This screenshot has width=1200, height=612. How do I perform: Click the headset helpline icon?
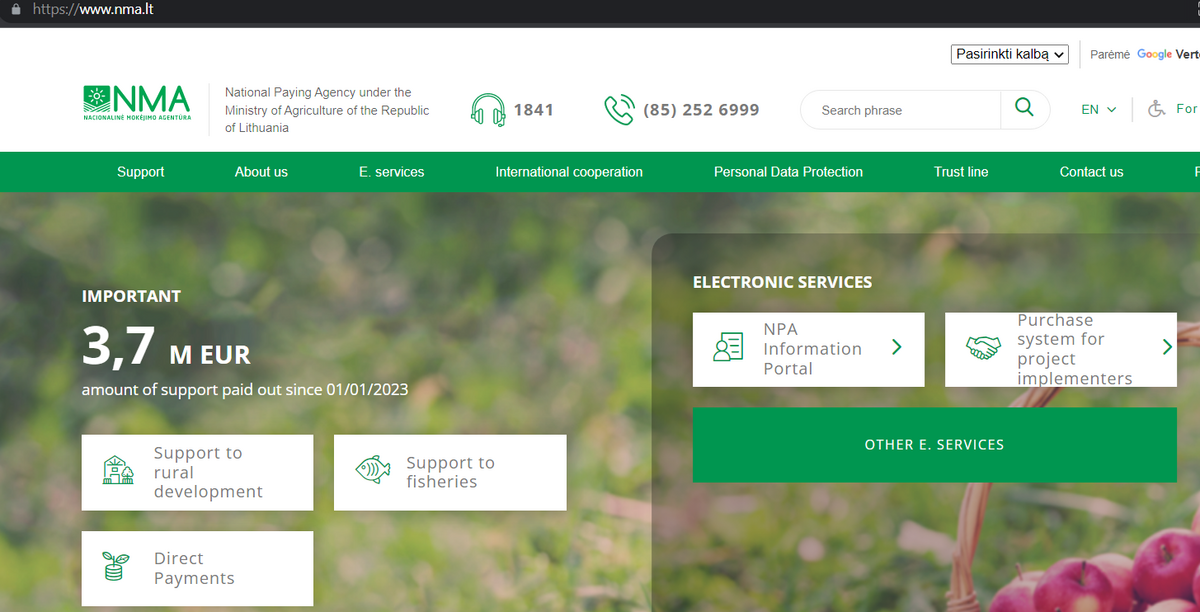[488, 110]
